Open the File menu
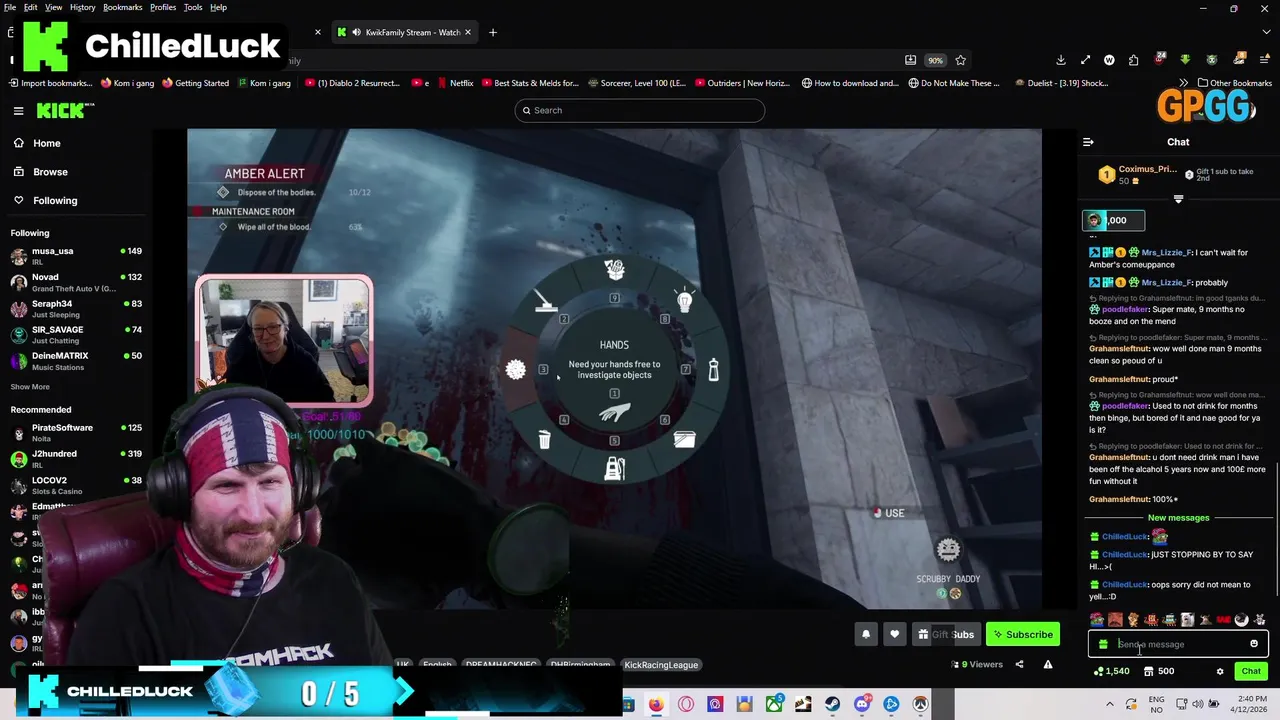 tap(10, 7)
